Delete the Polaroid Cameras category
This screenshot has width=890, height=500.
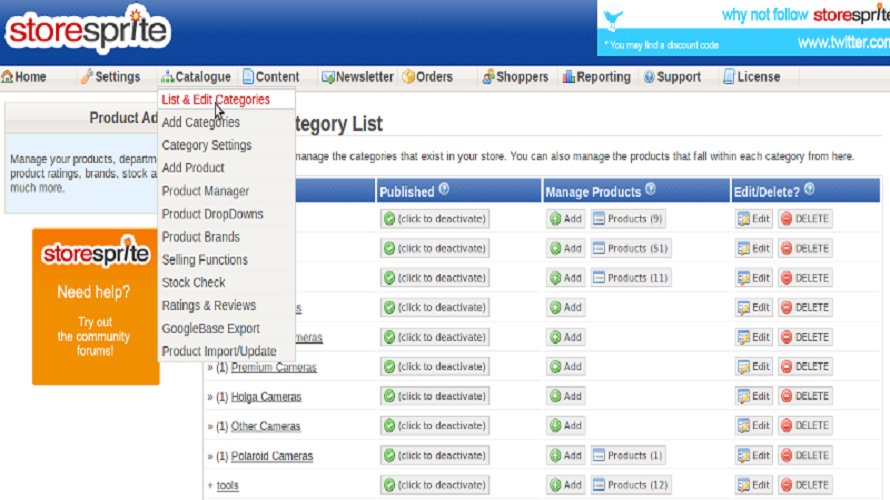(x=805, y=455)
